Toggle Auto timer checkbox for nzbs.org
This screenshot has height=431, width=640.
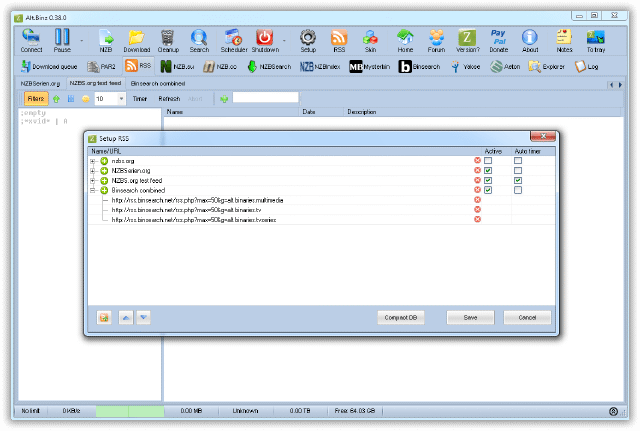coord(518,160)
